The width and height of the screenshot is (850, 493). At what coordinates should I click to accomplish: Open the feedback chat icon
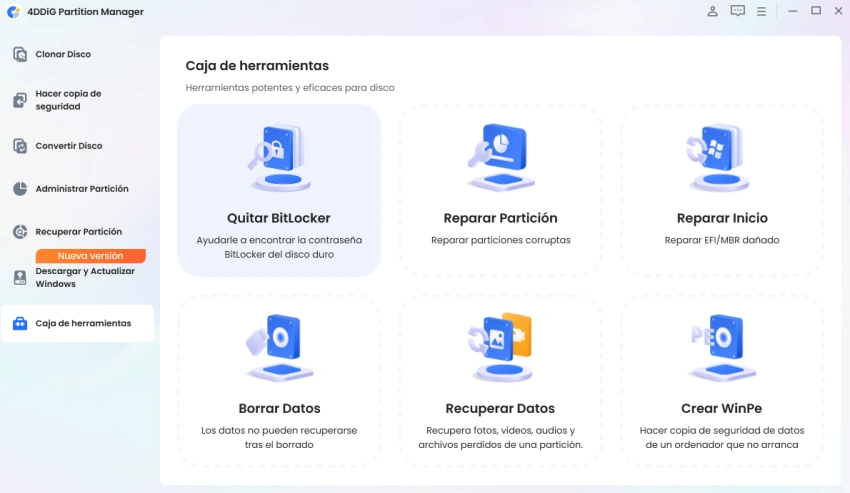(x=737, y=11)
